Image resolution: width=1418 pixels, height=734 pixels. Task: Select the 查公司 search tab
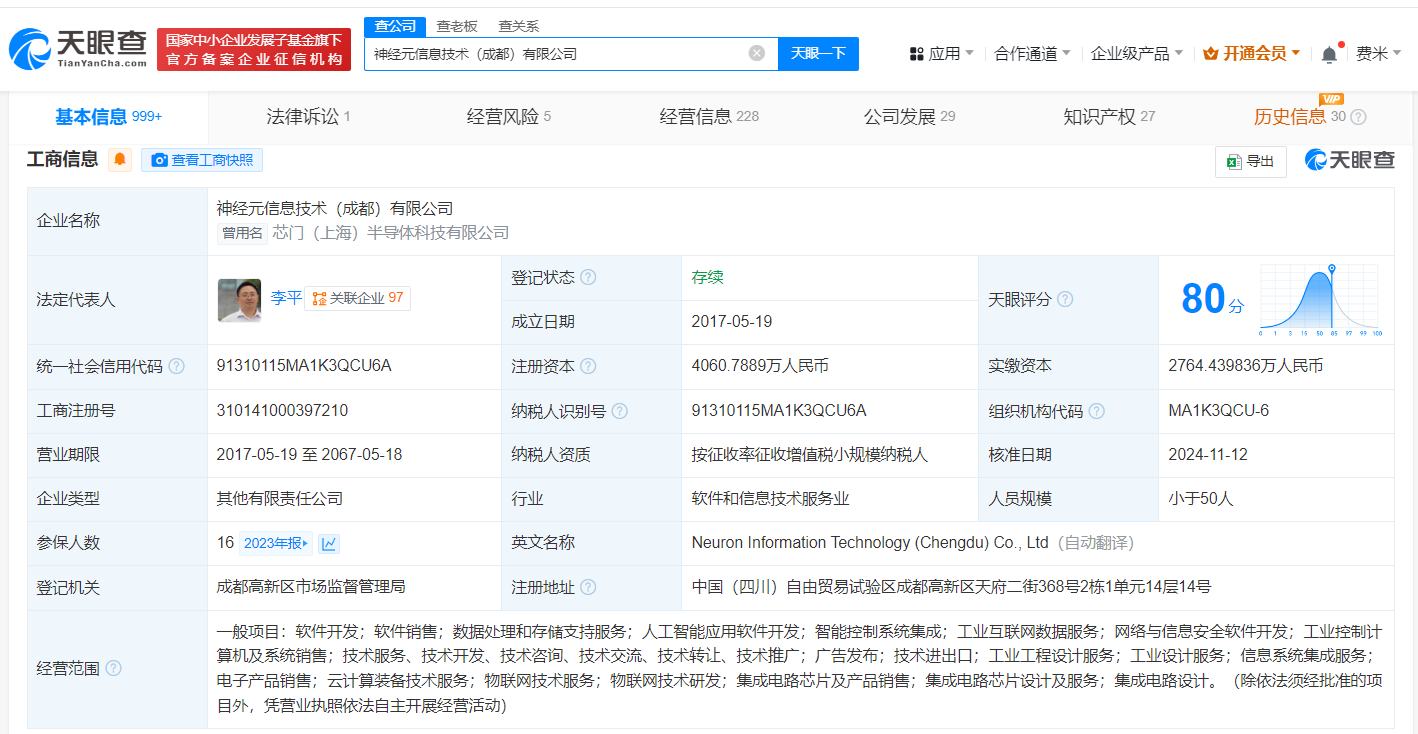point(395,26)
